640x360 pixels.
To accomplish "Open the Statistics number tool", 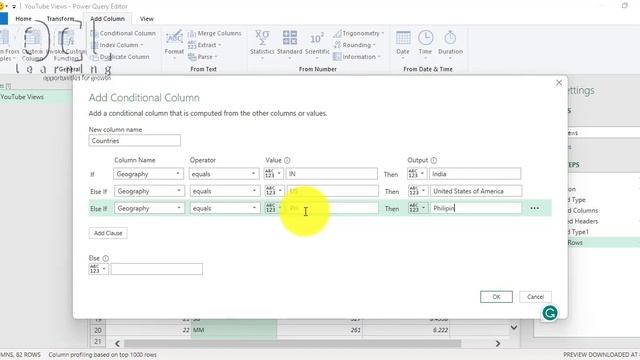I will 262,44.
